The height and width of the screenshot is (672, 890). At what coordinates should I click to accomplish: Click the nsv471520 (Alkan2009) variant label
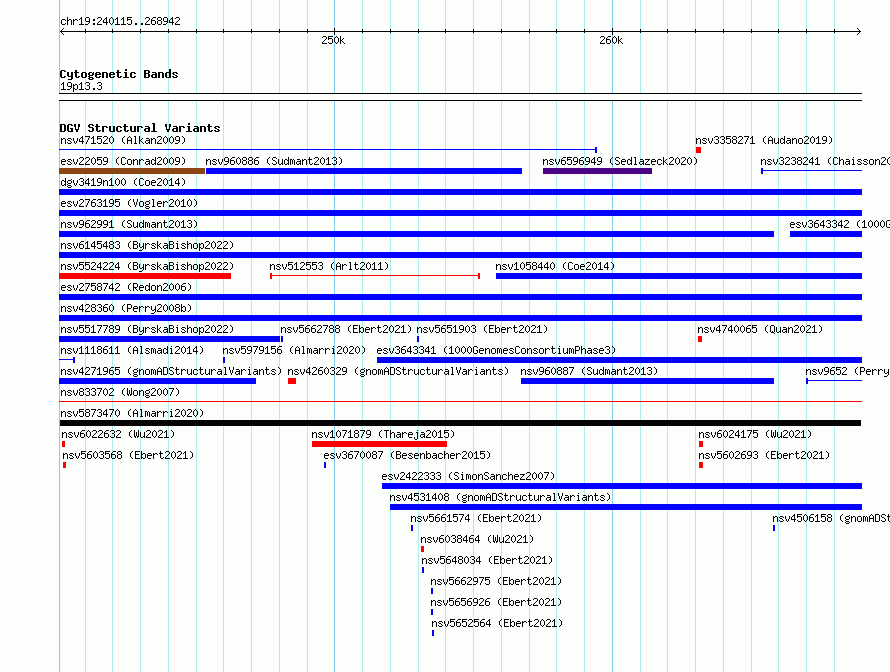pyautogui.click(x=123, y=140)
